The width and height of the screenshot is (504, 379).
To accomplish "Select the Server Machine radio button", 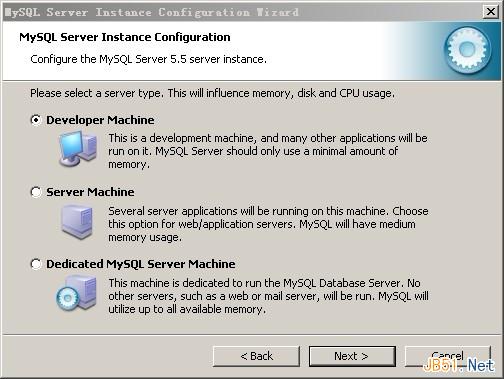I will (36, 192).
